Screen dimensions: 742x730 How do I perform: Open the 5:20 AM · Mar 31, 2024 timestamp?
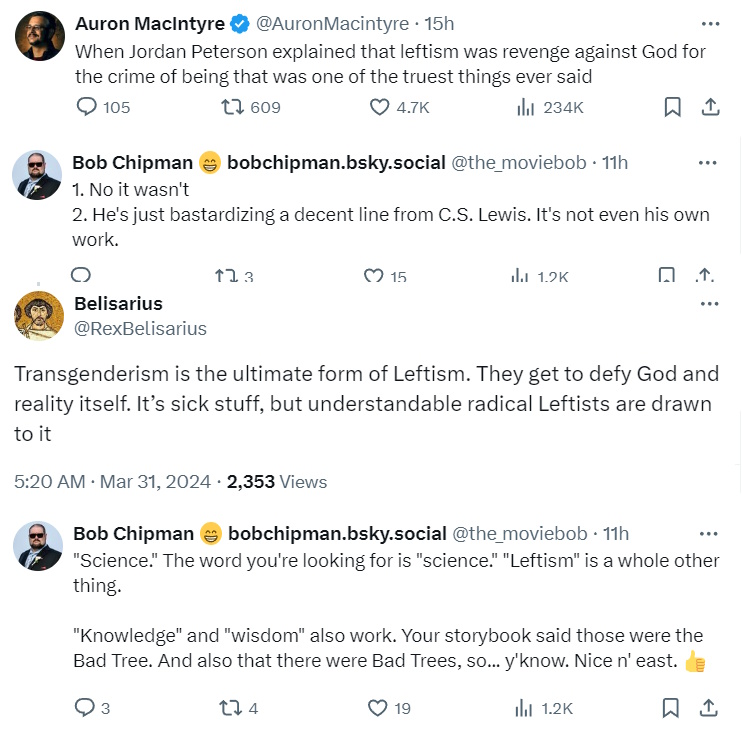point(112,481)
